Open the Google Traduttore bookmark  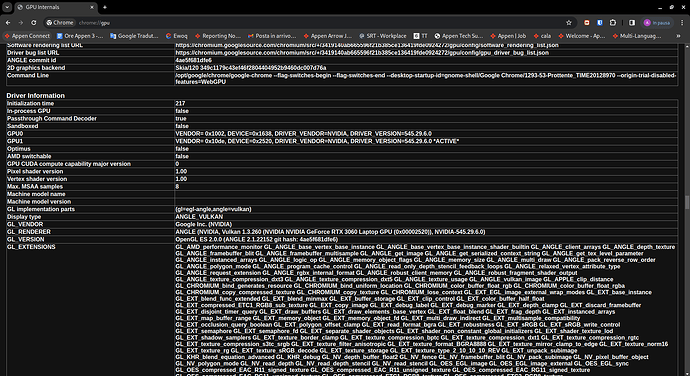[x=134, y=36]
